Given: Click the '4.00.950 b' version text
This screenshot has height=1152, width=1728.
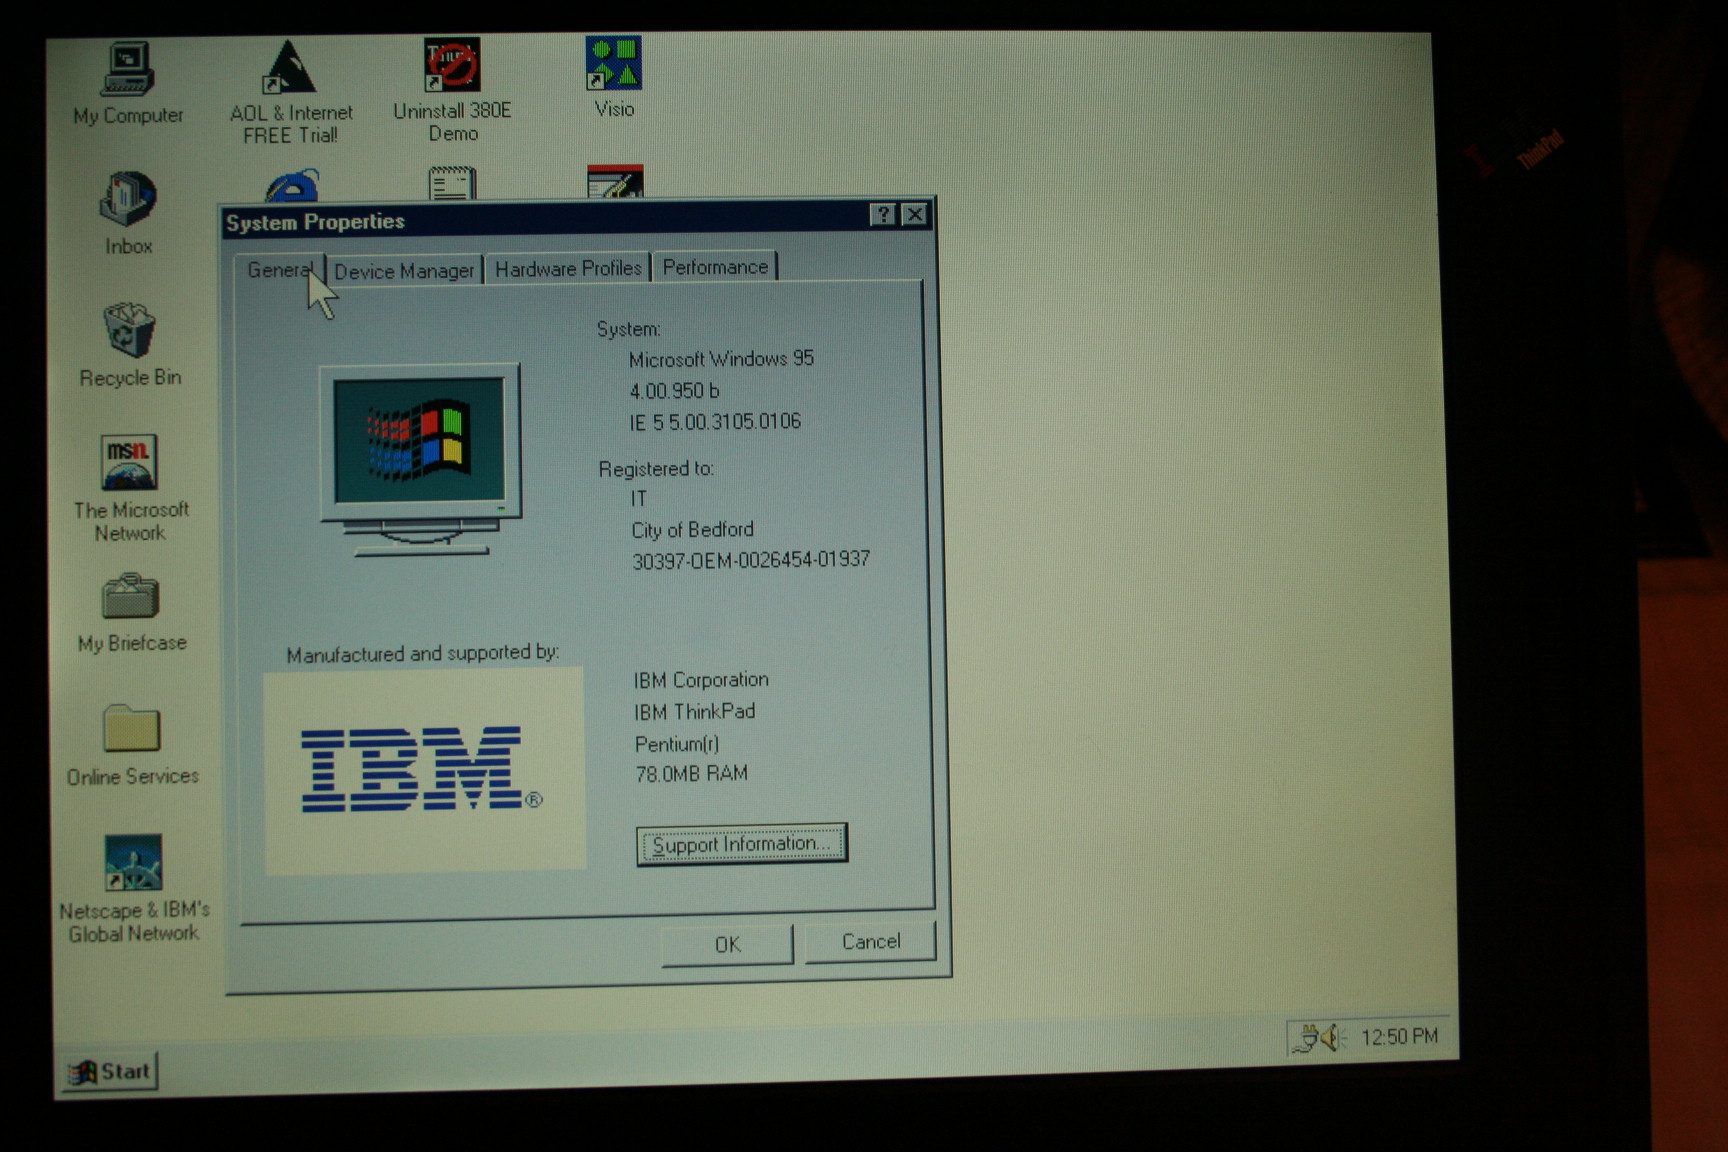Looking at the screenshot, I should pos(674,391).
